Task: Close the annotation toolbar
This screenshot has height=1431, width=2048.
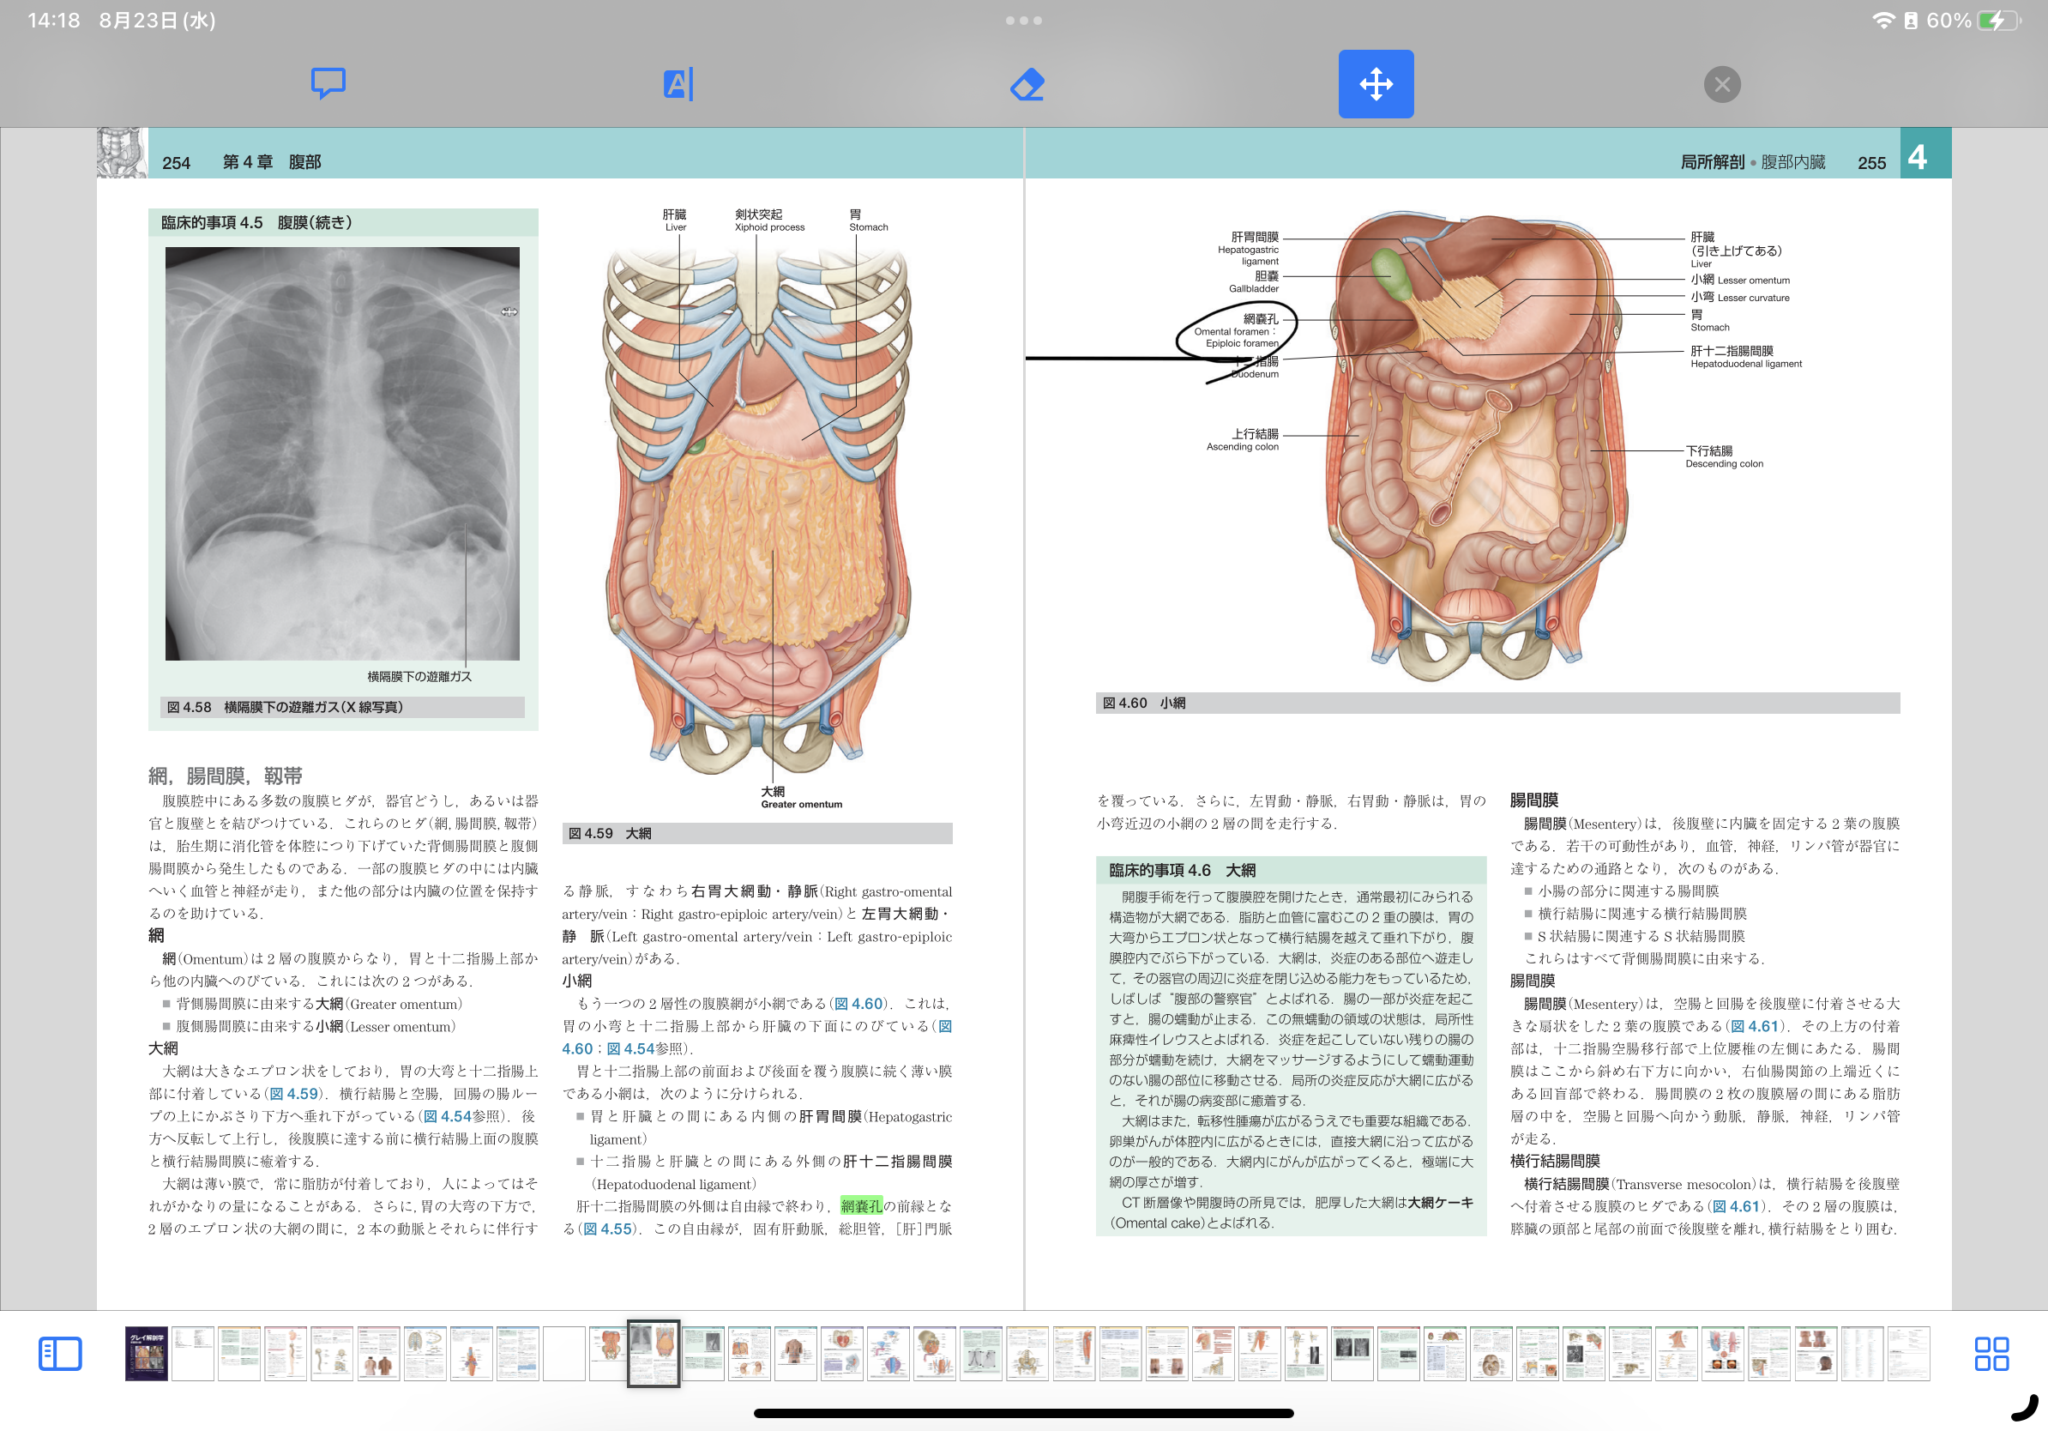Action: tap(1722, 84)
